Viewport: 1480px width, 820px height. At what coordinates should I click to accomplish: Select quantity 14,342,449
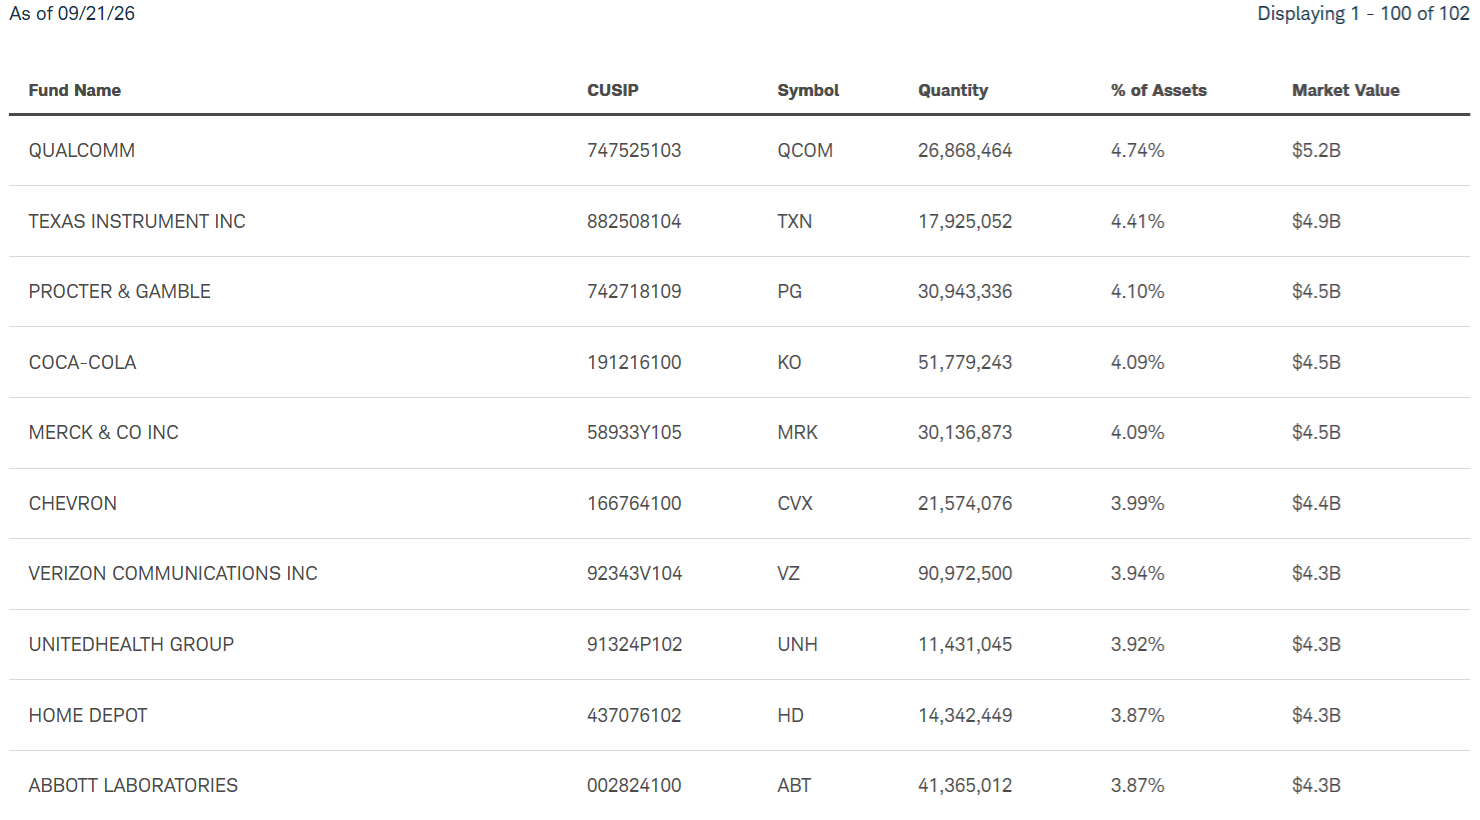965,715
